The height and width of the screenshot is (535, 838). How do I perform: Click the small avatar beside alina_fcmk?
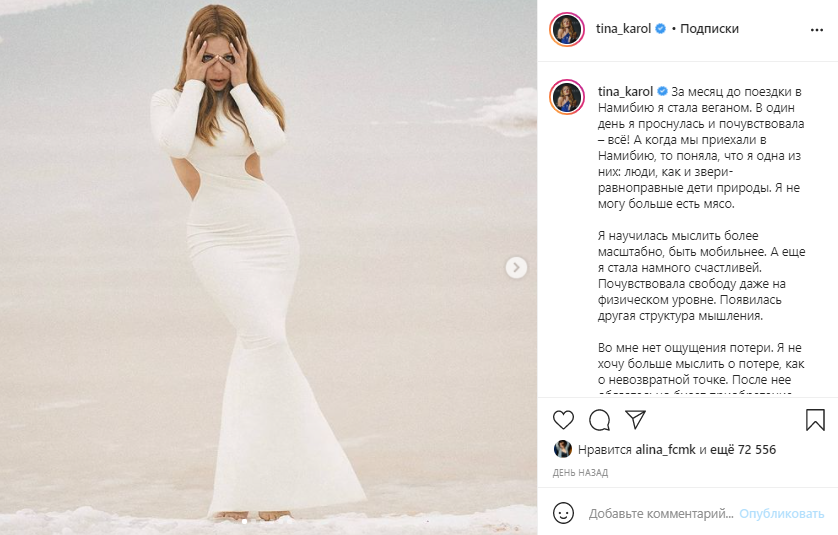563,450
